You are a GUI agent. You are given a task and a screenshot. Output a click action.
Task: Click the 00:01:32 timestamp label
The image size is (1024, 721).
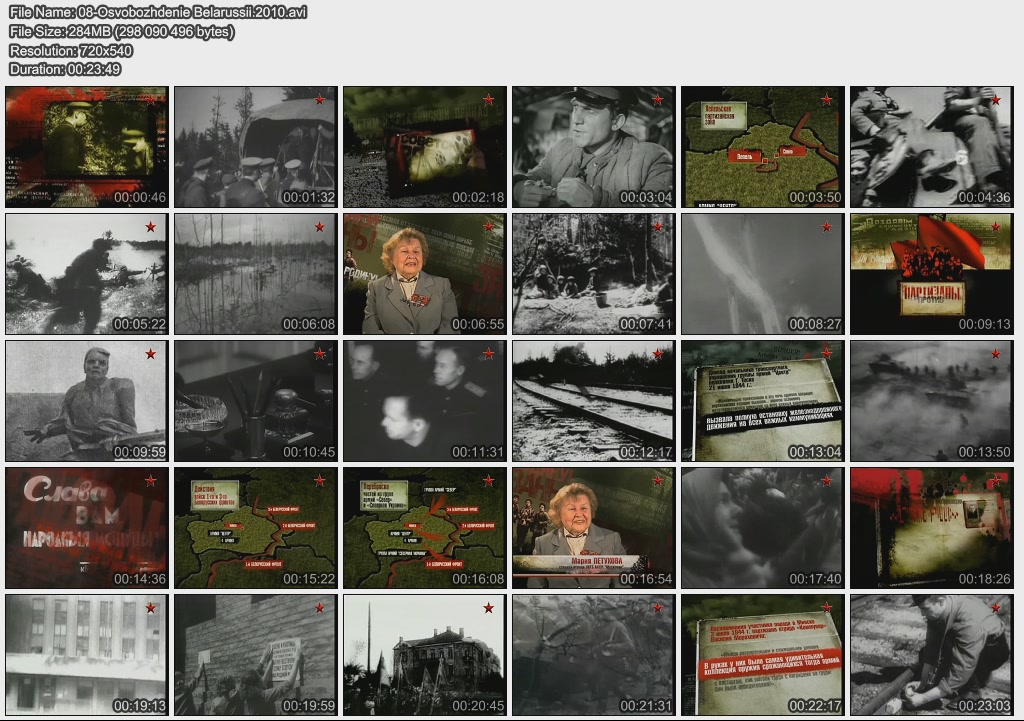pos(308,198)
